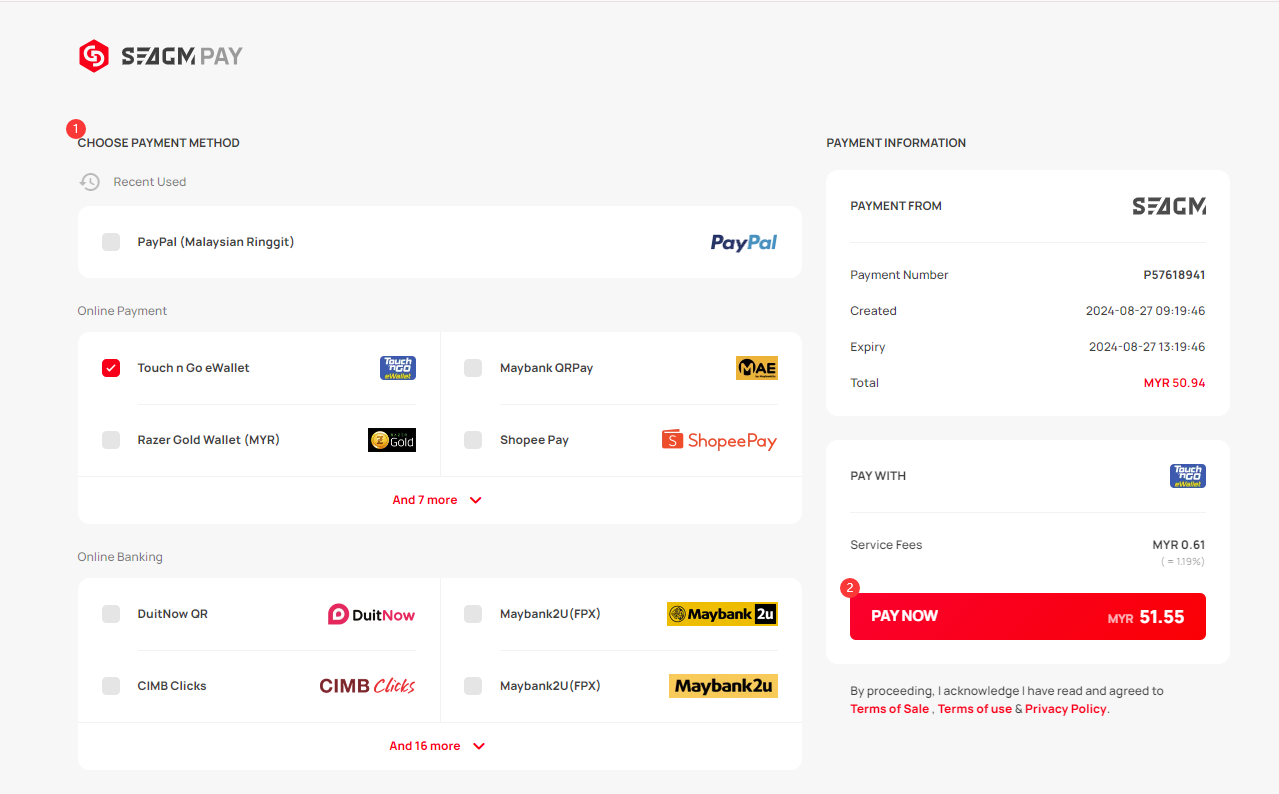Viewport: 1279px width, 794px height.
Task: Click the CIMB Clicks logo
Action: pos(367,686)
